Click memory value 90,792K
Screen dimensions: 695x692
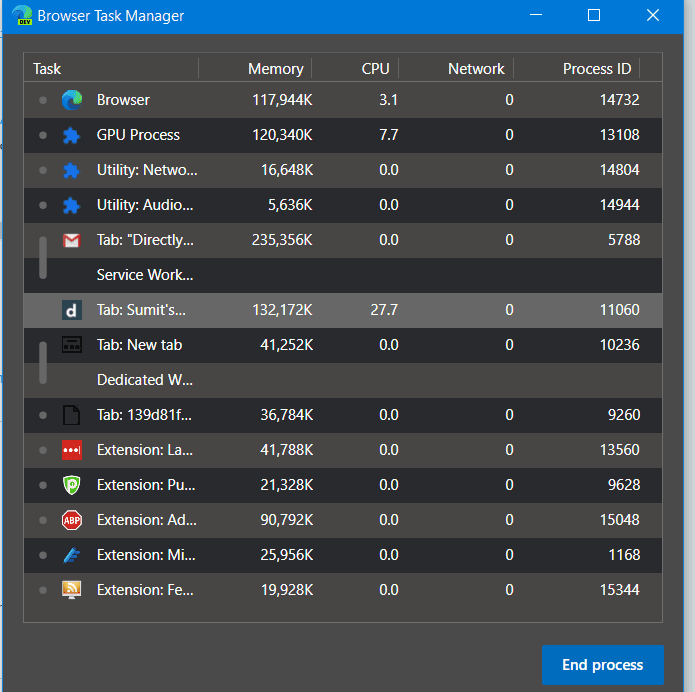[x=286, y=520]
